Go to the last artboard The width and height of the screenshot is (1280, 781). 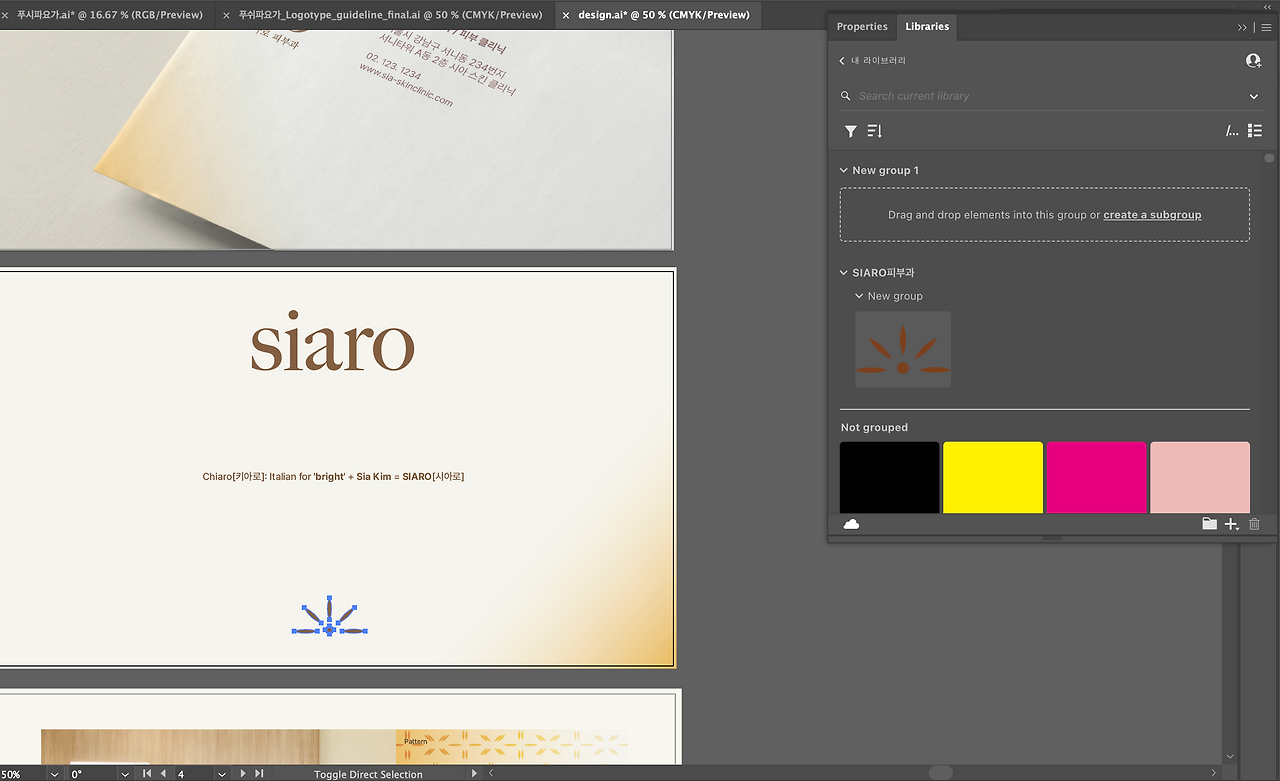[259, 774]
